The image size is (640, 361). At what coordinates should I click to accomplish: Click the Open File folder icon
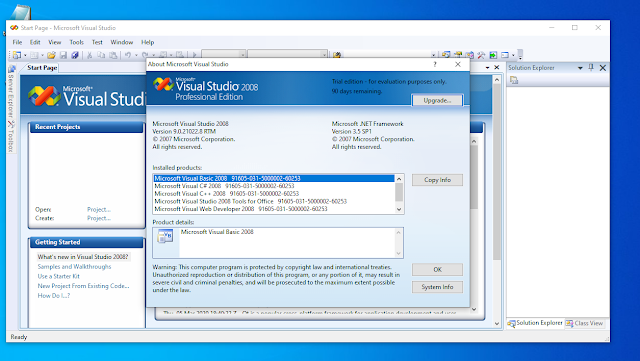[x=51, y=55]
